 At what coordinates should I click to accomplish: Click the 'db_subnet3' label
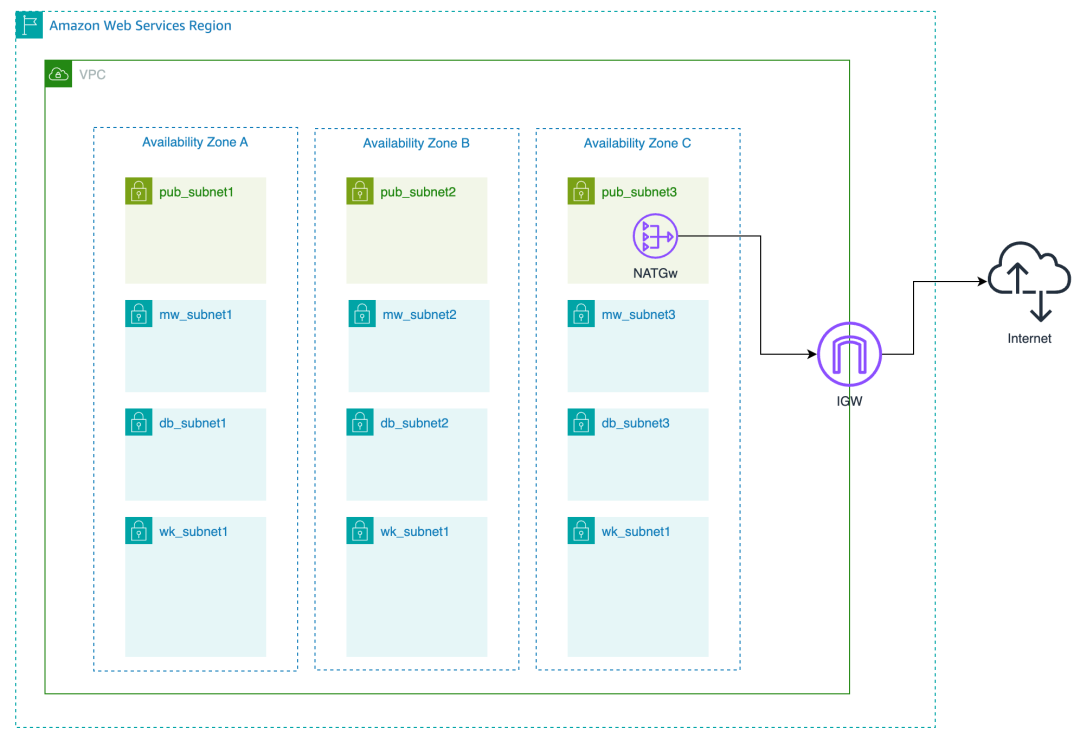click(635, 423)
